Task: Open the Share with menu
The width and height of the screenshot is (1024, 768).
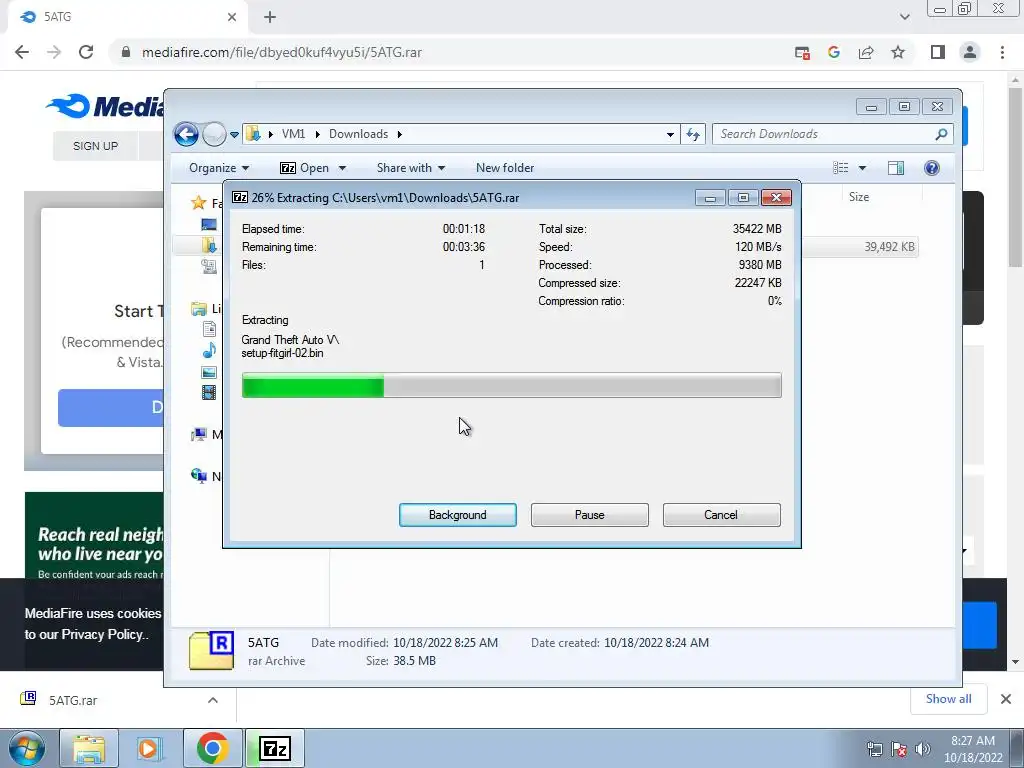Action: [x=411, y=168]
